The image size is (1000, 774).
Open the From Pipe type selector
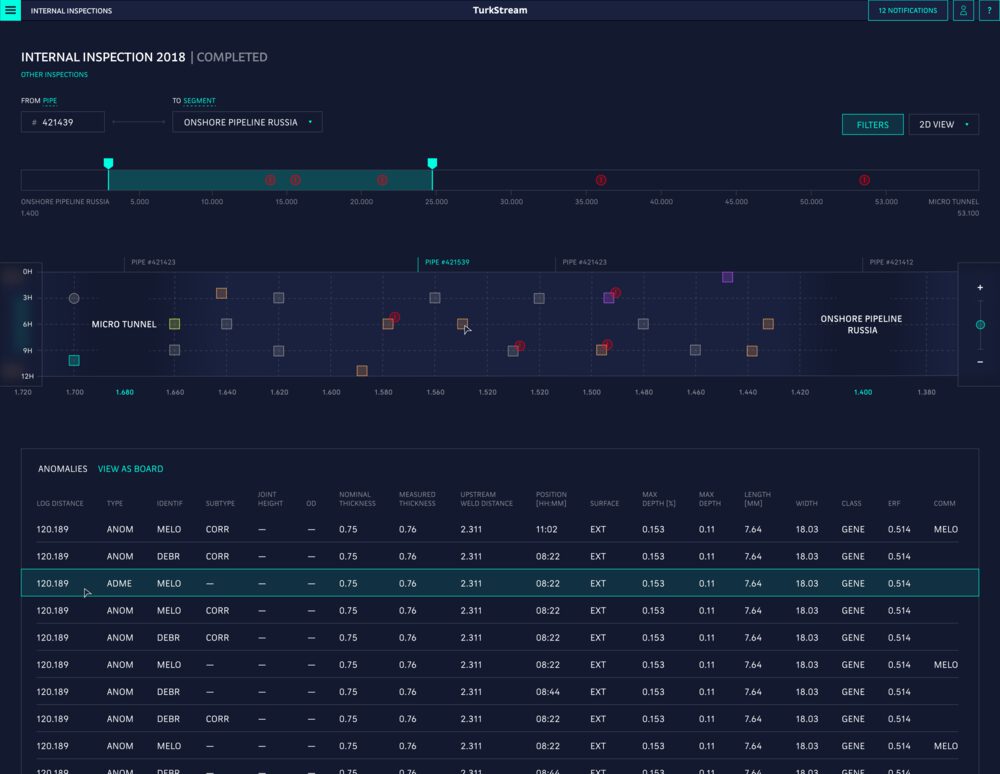point(50,101)
